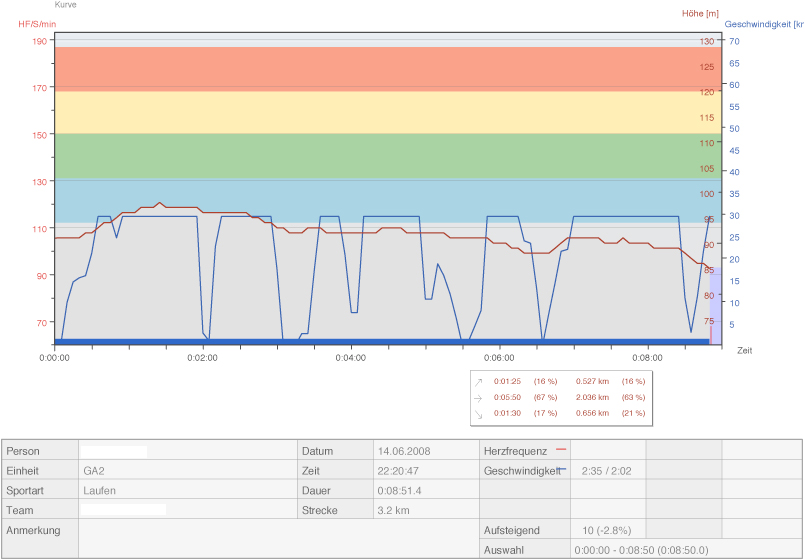Click the 0:02:00 time axis marker

(203, 357)
